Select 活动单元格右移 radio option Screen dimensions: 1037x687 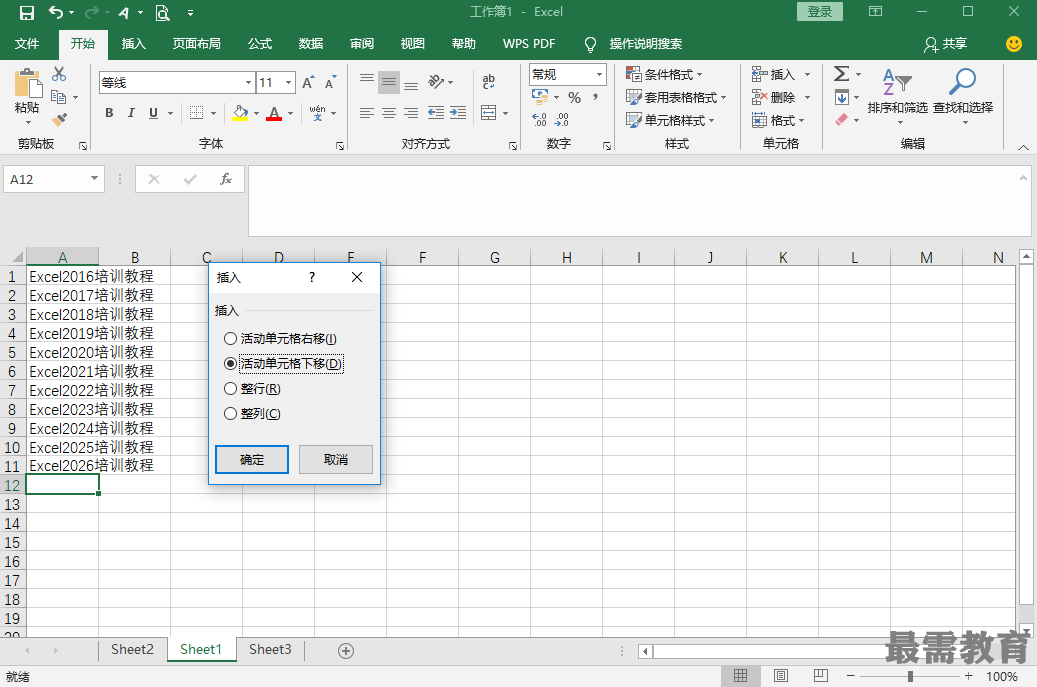click(280, 339)
